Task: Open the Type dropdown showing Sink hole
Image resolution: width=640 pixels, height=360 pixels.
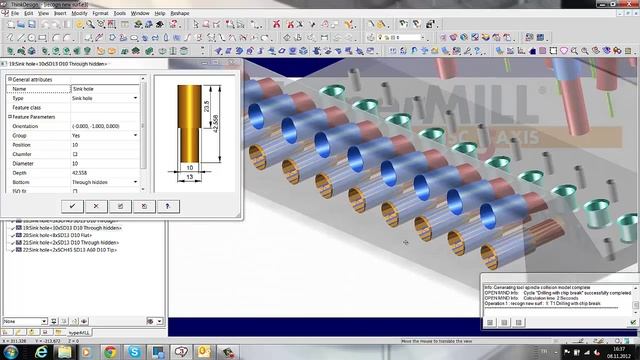Action: pos(136,98)
